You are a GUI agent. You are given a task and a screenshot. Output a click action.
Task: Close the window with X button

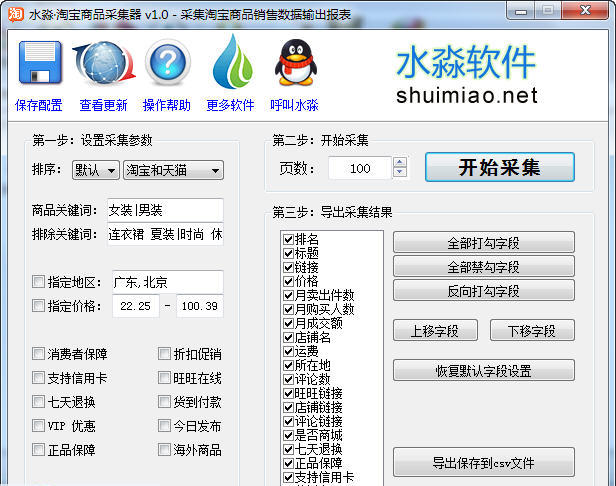coord(585,11)
